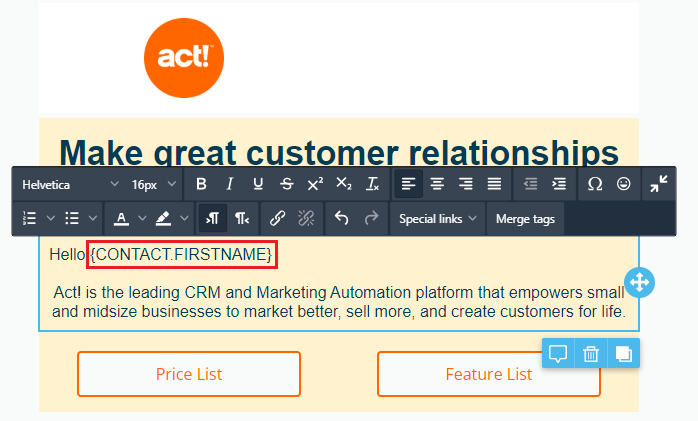Clear formatting from selected text
The width and height of the screenshot is (698, 421).
(x=373, y=184)
